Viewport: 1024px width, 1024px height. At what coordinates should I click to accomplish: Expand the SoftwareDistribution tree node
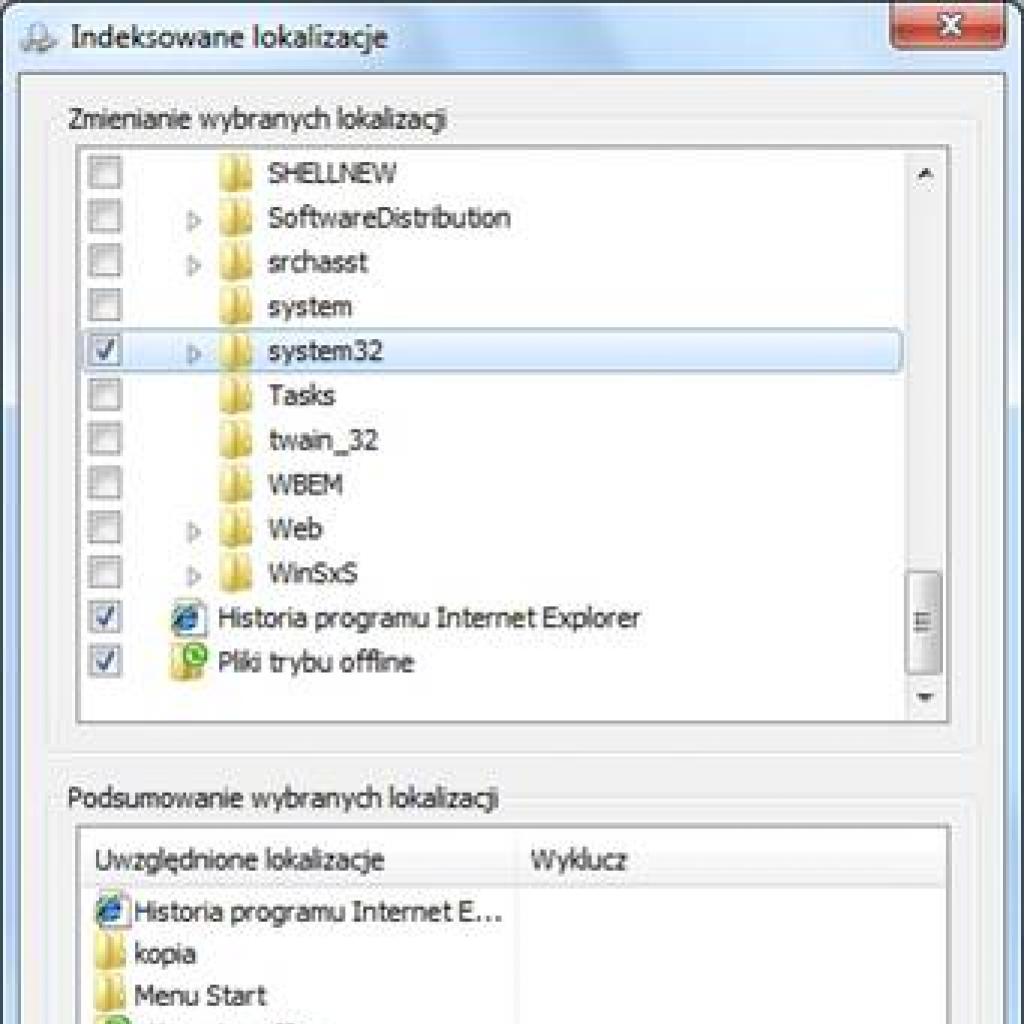(x=194, y=219)
